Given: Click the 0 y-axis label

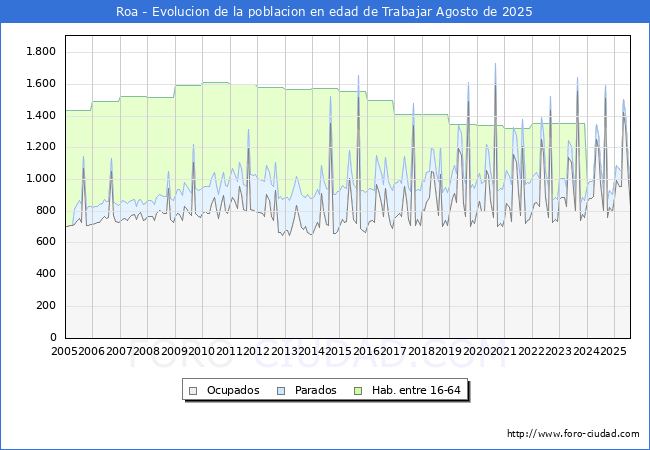Looking at the screenshot, I should (52, 338).
